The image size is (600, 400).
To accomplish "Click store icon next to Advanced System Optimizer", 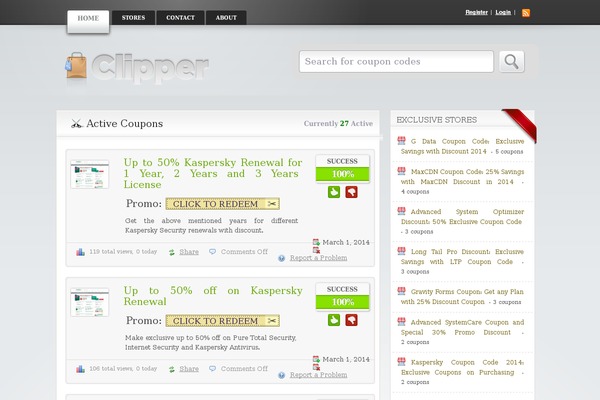I will 401,211.
